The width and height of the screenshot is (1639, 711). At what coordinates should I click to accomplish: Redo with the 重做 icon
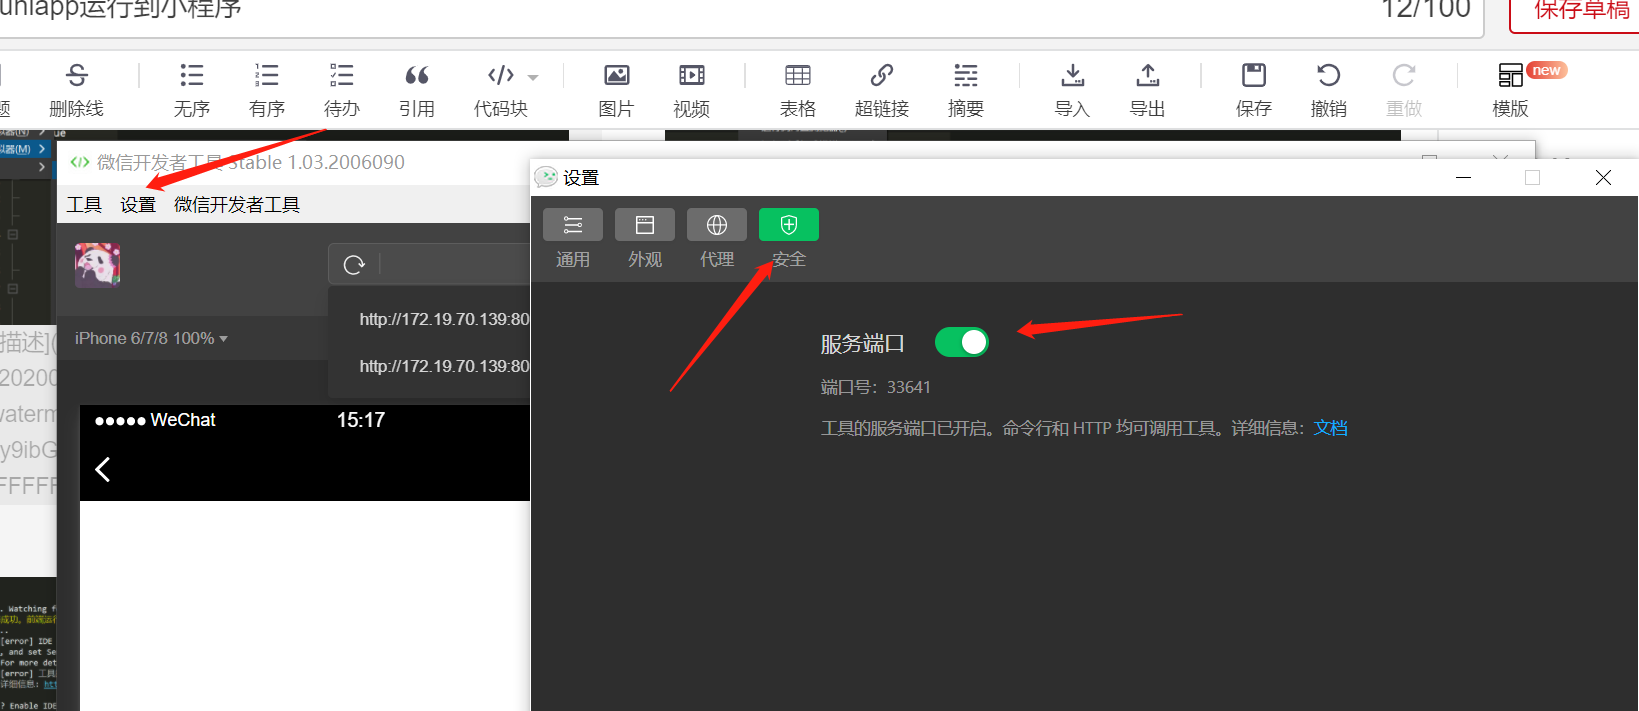click(x=1404, y=76)
